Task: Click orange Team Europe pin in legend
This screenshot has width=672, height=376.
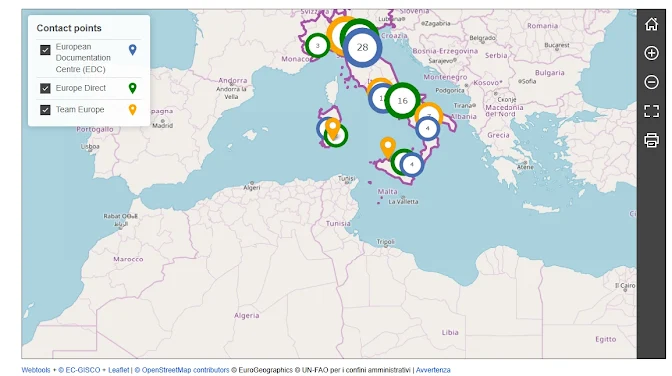Action: pos(133,110)
